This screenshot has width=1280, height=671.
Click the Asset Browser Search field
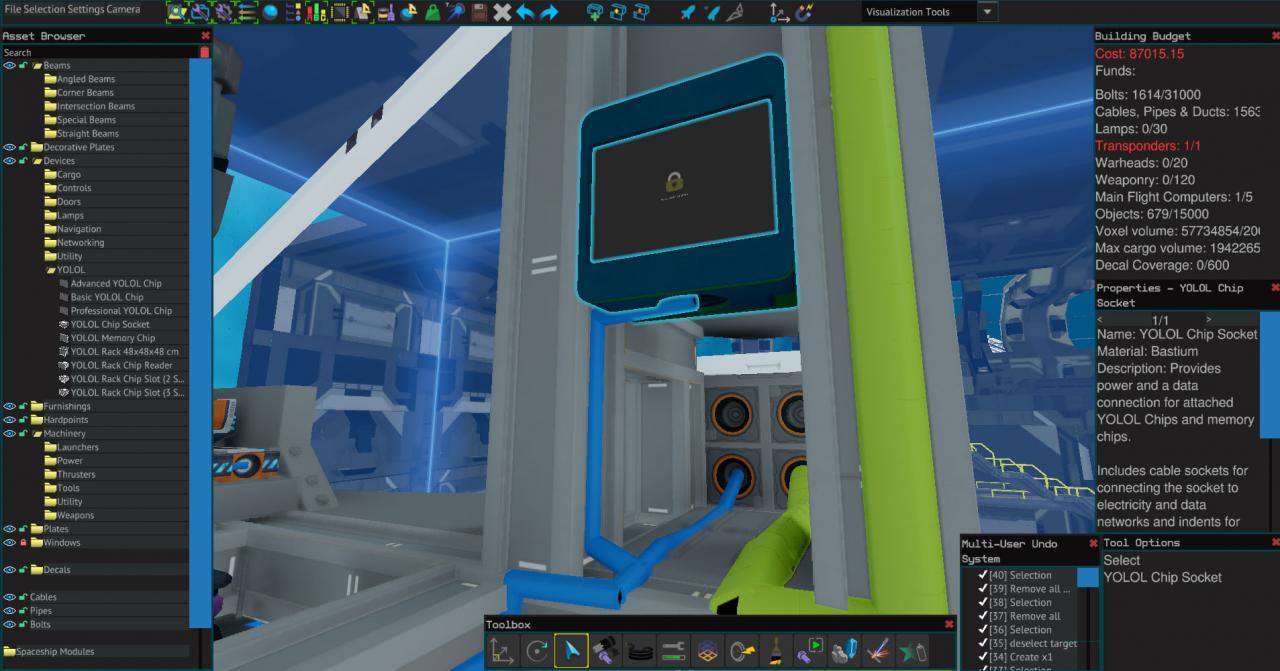click(x=100, y=52)
